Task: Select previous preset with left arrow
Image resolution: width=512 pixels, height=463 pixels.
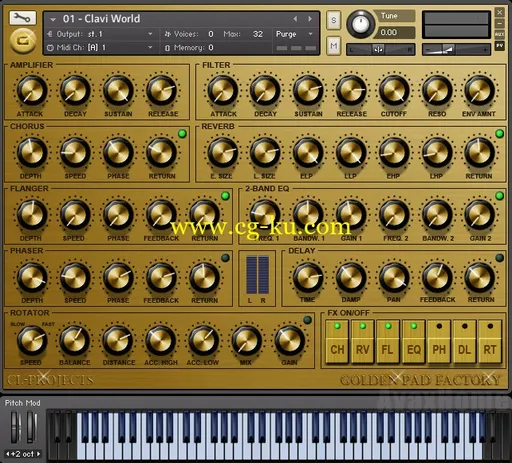Action: [x=295, y=19]
